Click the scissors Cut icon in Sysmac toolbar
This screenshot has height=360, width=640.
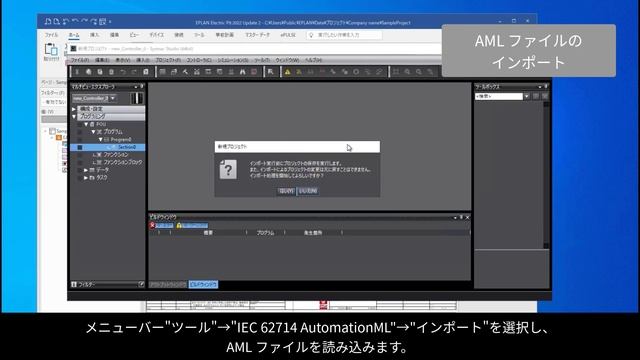pos(77,72)
